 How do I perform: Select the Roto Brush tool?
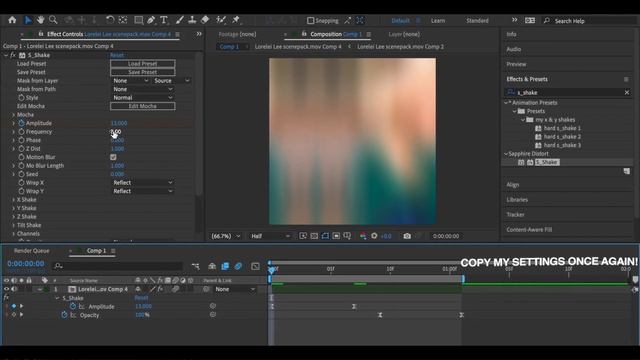(x=221, y=20)
